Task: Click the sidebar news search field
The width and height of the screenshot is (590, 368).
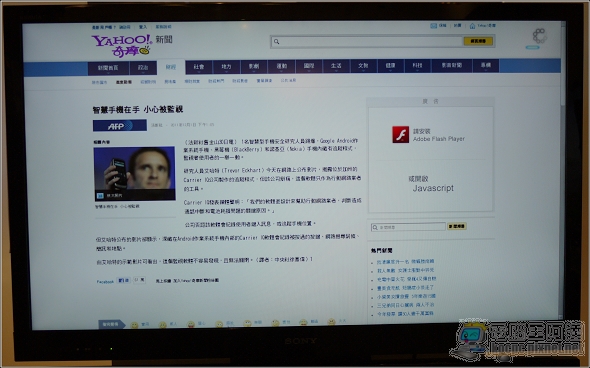Action: (408, 227)
